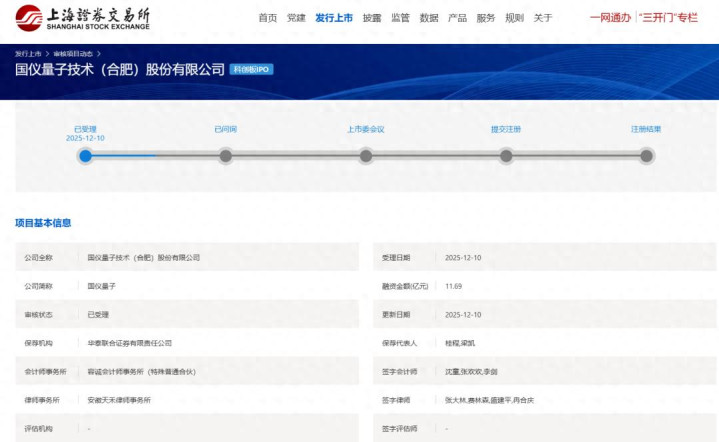Click the 评估机构 field label
This screenshot has width=719, height=442.
(39, 428)
